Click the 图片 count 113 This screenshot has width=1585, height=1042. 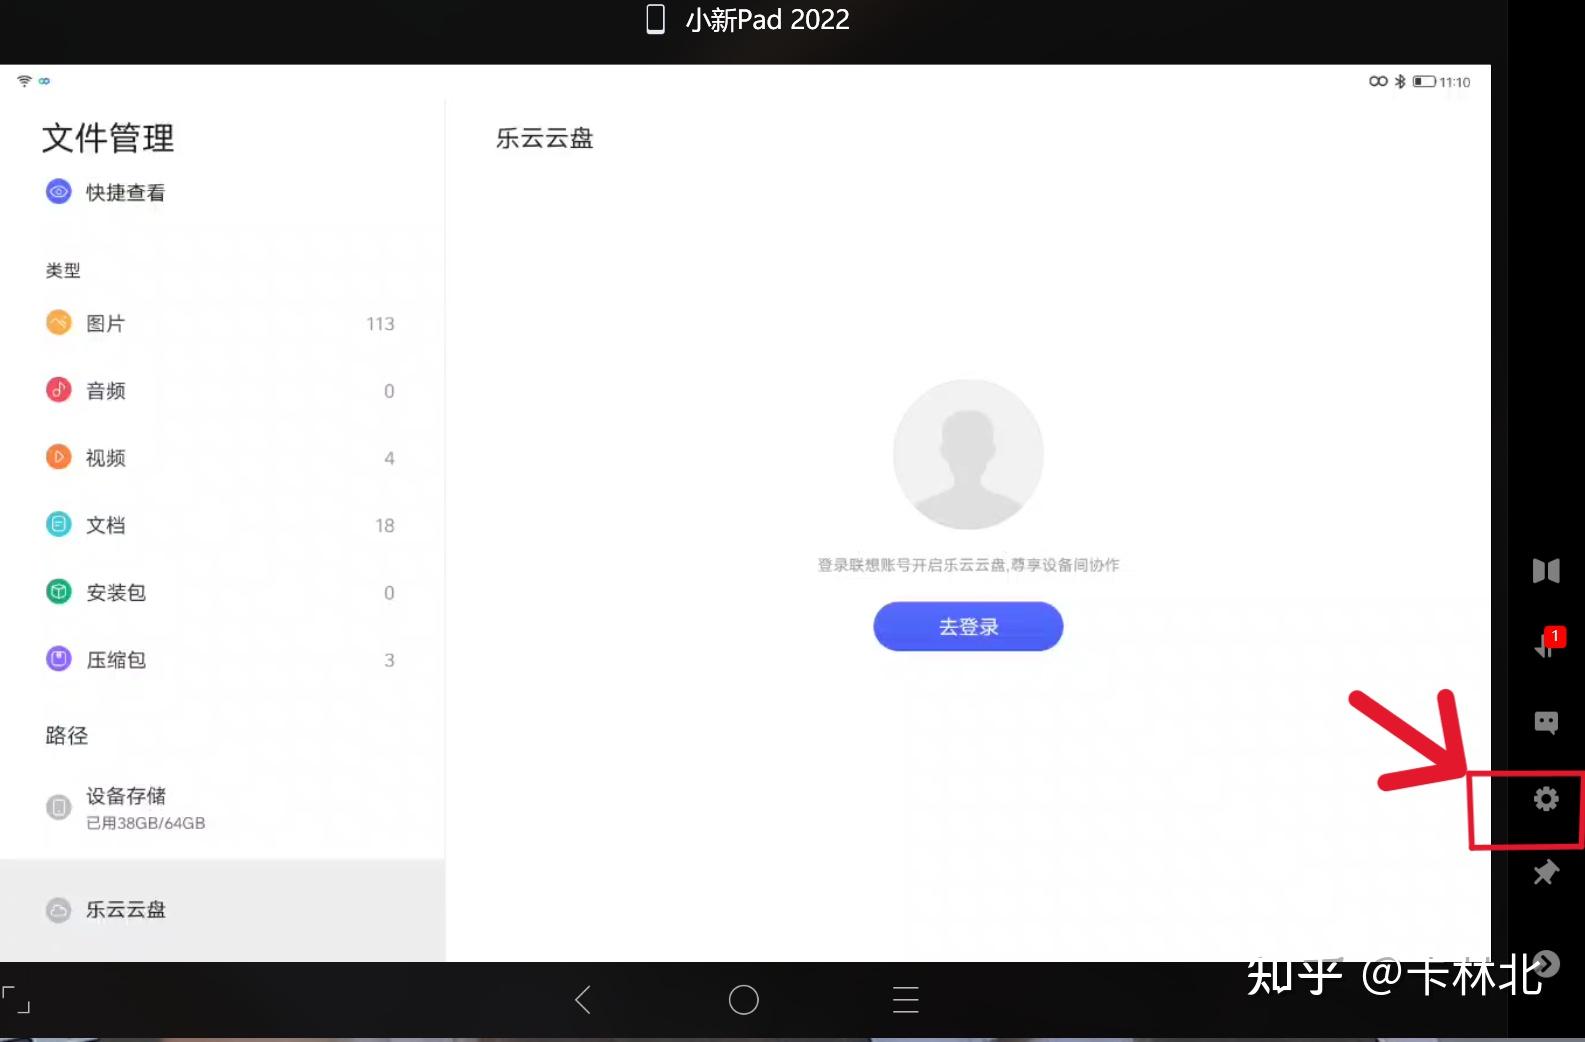click(380, 324)
